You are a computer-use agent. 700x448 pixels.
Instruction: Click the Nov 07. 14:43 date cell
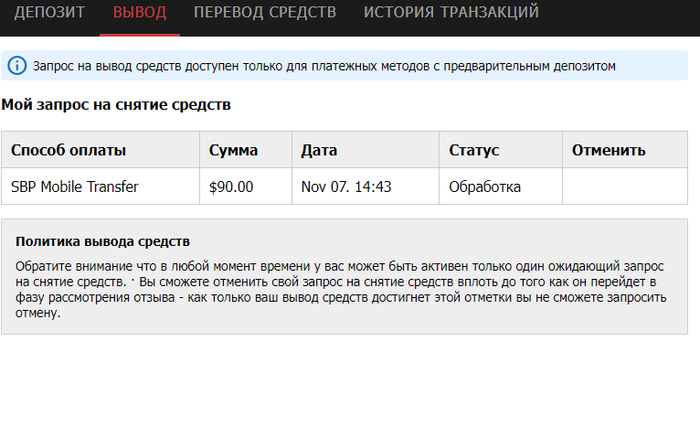click(x=366, y=187)
